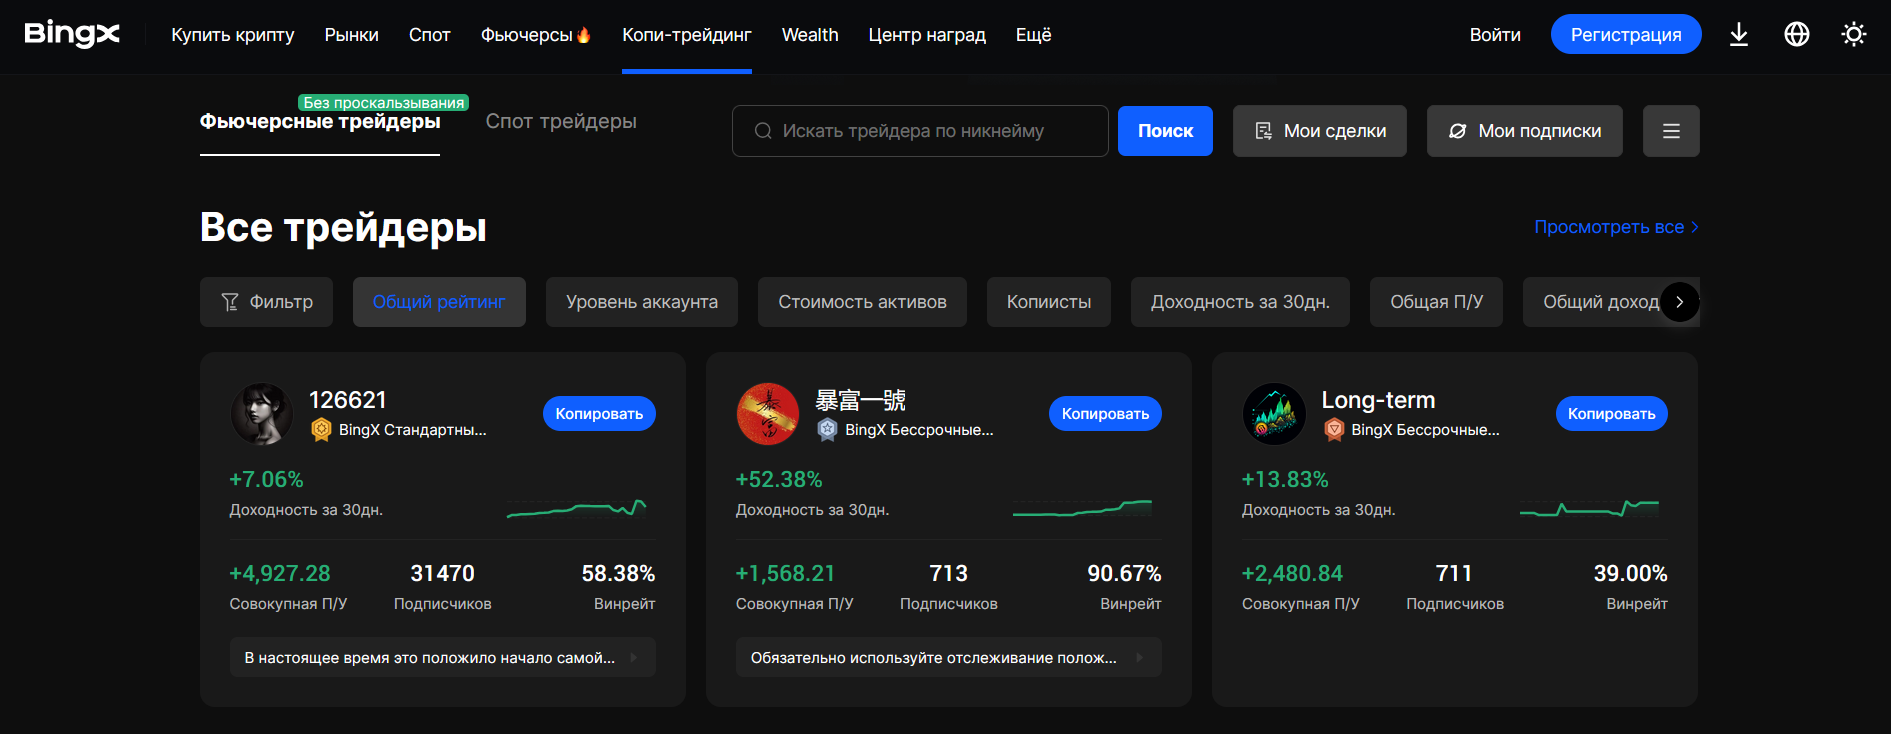Toggle light/dark theme sun icon
The height and width of the screenshot is (734, 1891).
click(x=1853, y=35)
